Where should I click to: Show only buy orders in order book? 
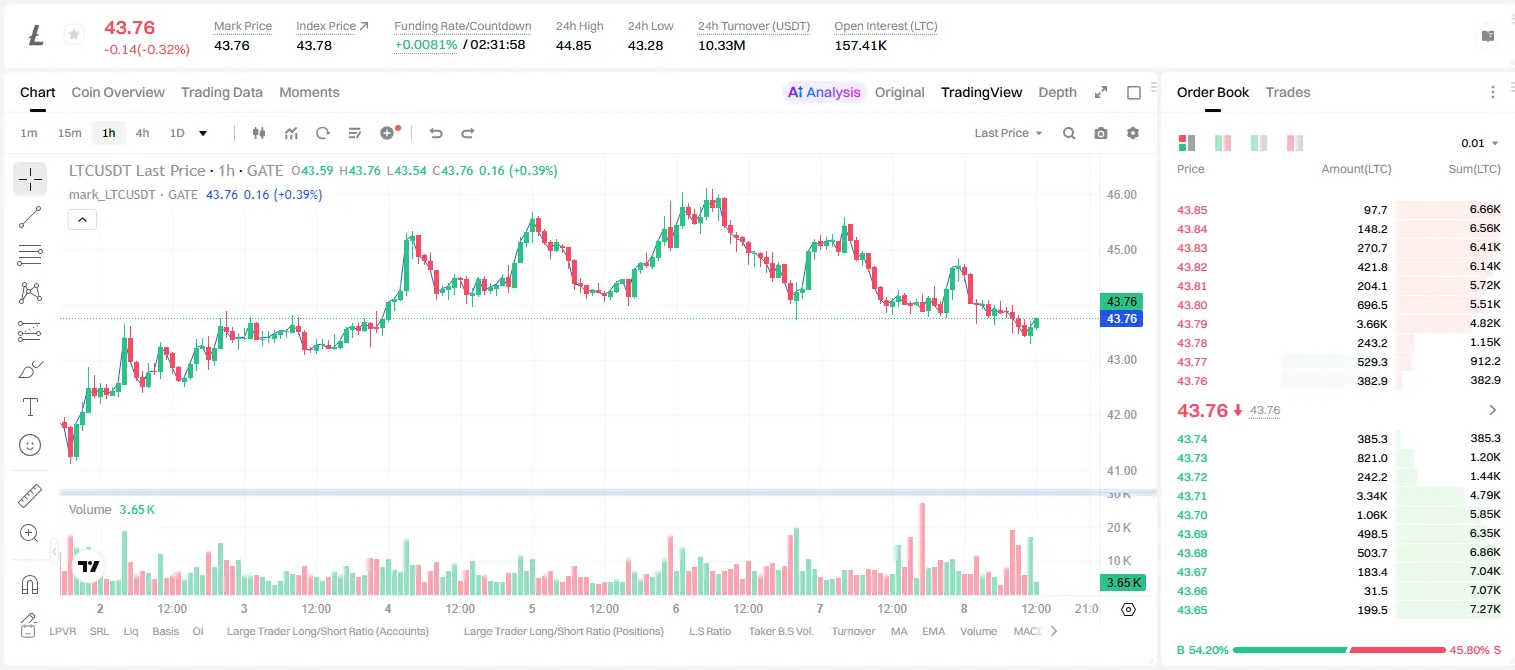(1259, 143)
